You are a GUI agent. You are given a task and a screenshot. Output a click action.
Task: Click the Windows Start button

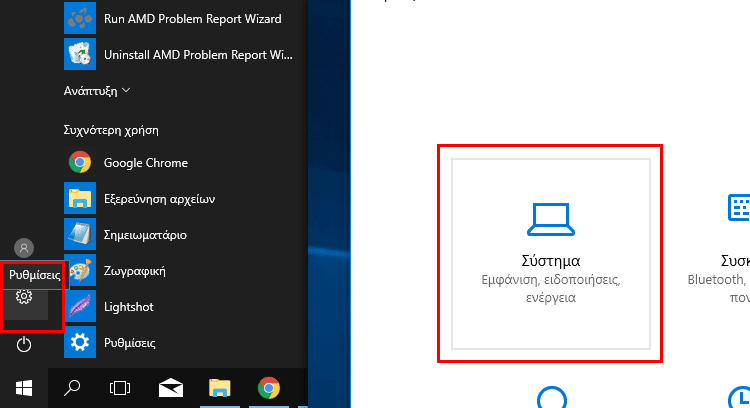coord(24,387)
